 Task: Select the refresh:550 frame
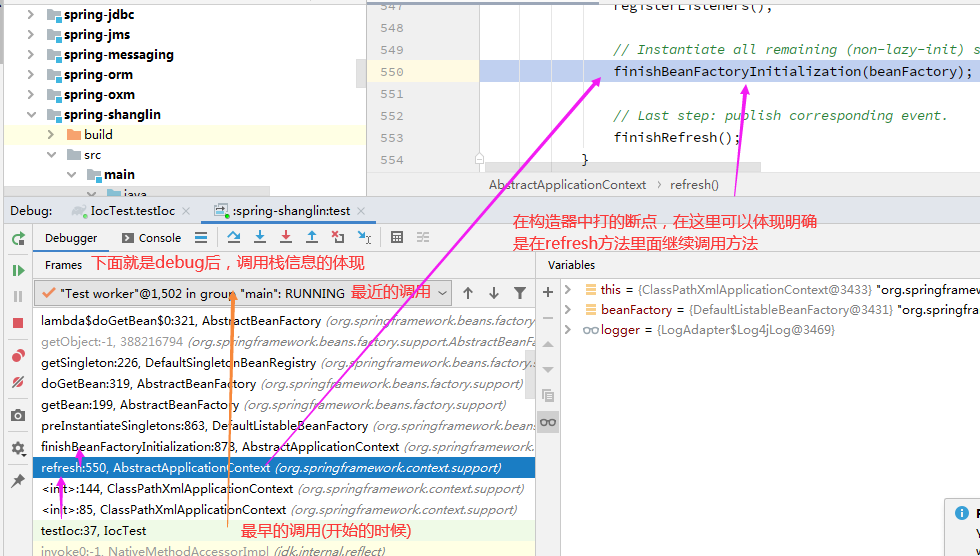point(284,468)
